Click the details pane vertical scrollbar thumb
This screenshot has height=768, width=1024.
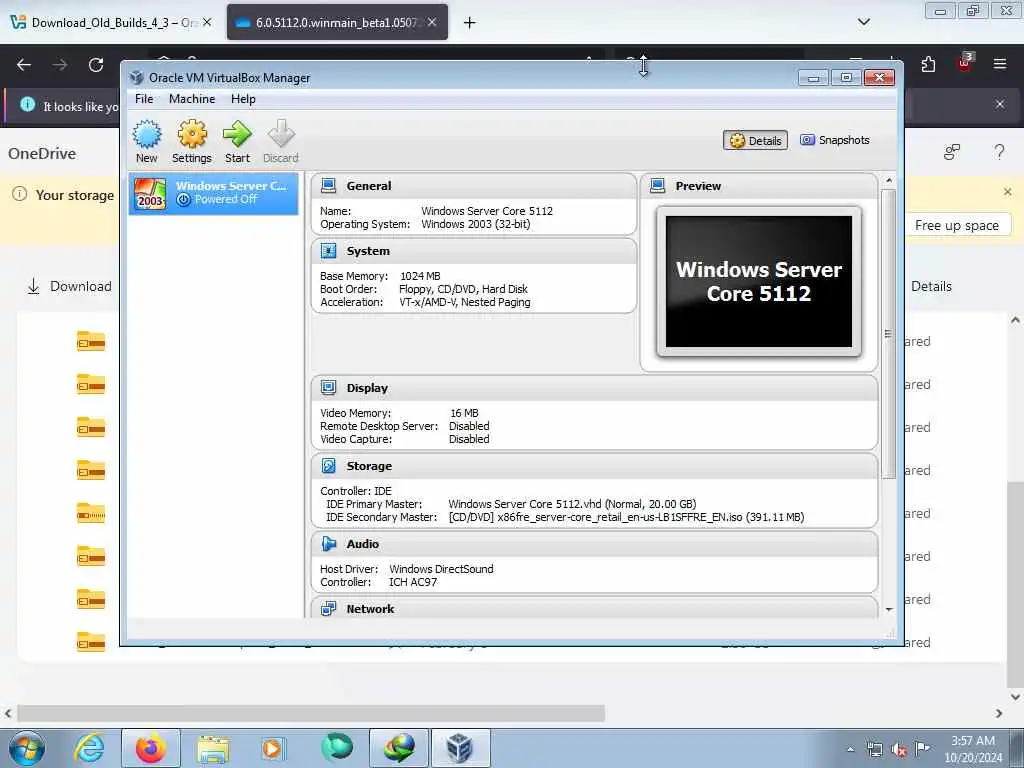click(888, 334)
